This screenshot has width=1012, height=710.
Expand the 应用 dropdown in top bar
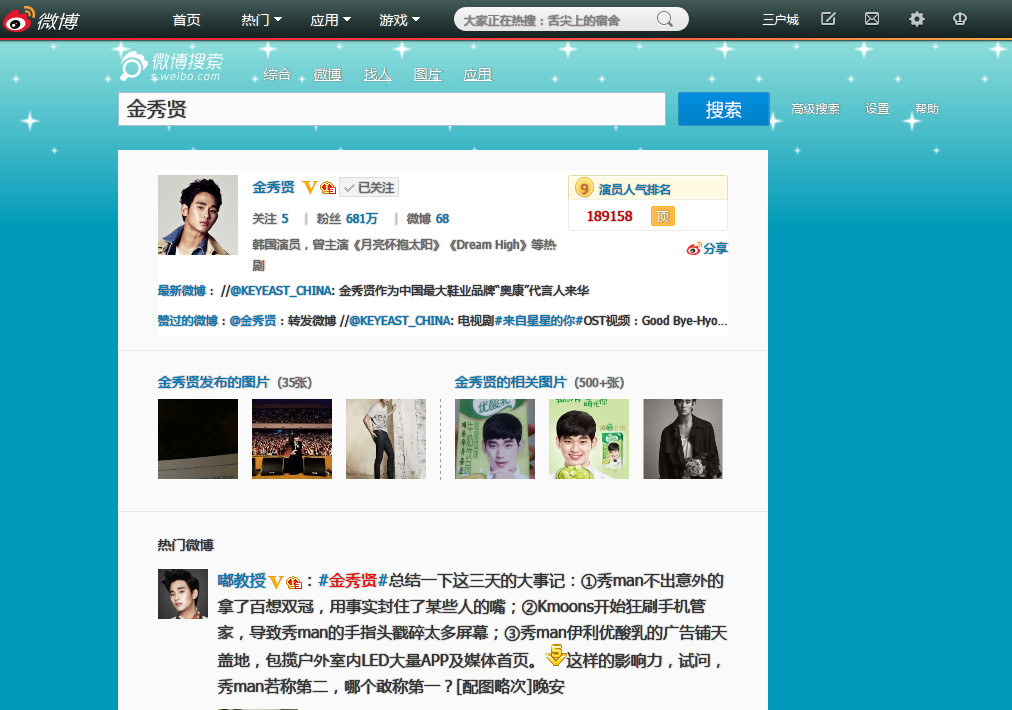330,20
